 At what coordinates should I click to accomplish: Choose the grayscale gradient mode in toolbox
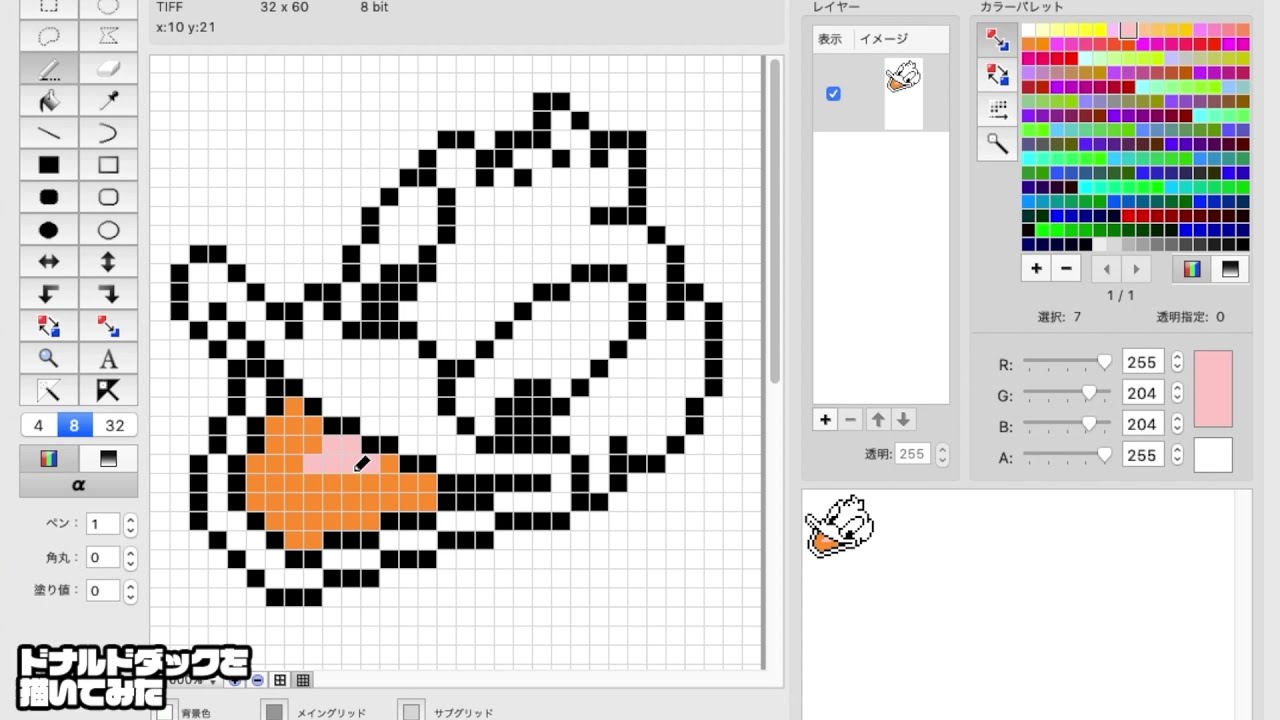coord(108,458)
